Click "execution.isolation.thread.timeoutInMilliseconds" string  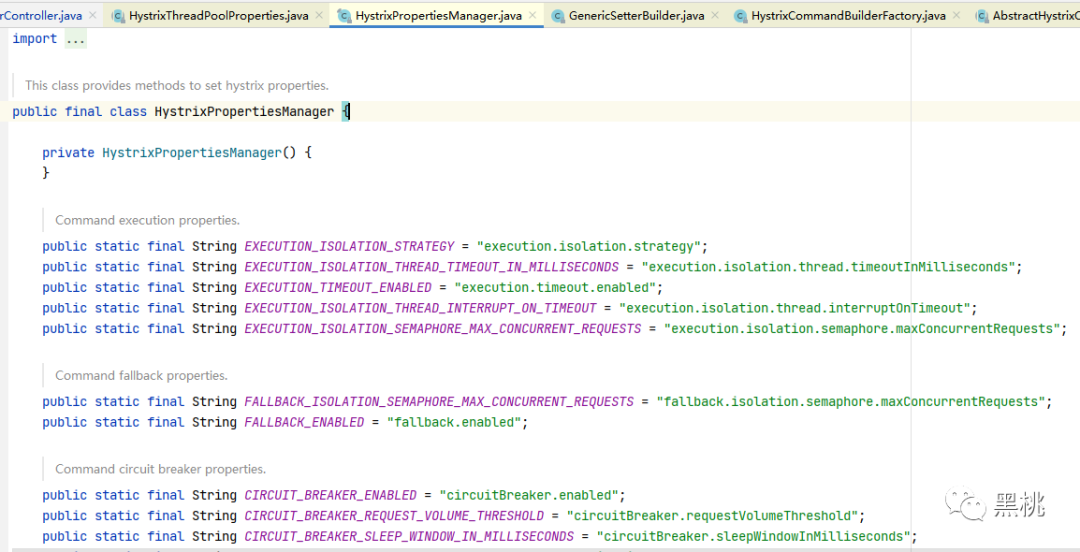[829, 267]
